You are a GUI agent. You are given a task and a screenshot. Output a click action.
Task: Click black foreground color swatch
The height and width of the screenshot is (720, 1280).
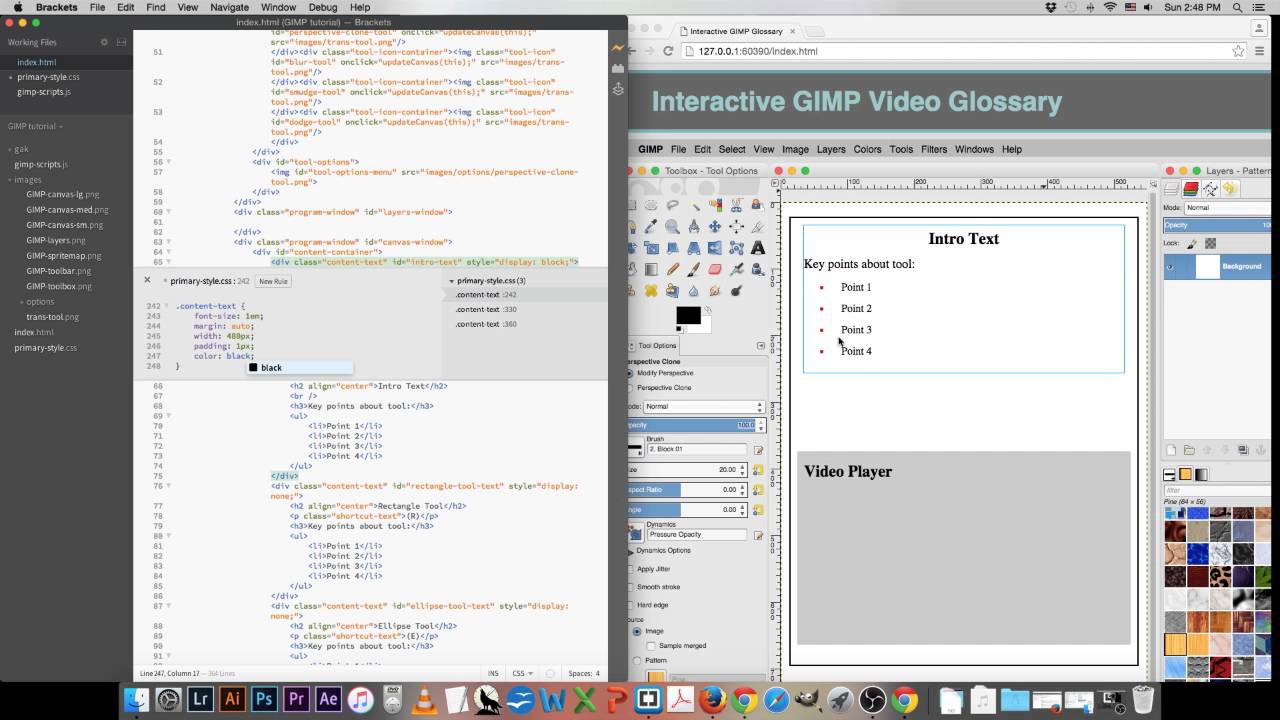click(x=688, y=315)
